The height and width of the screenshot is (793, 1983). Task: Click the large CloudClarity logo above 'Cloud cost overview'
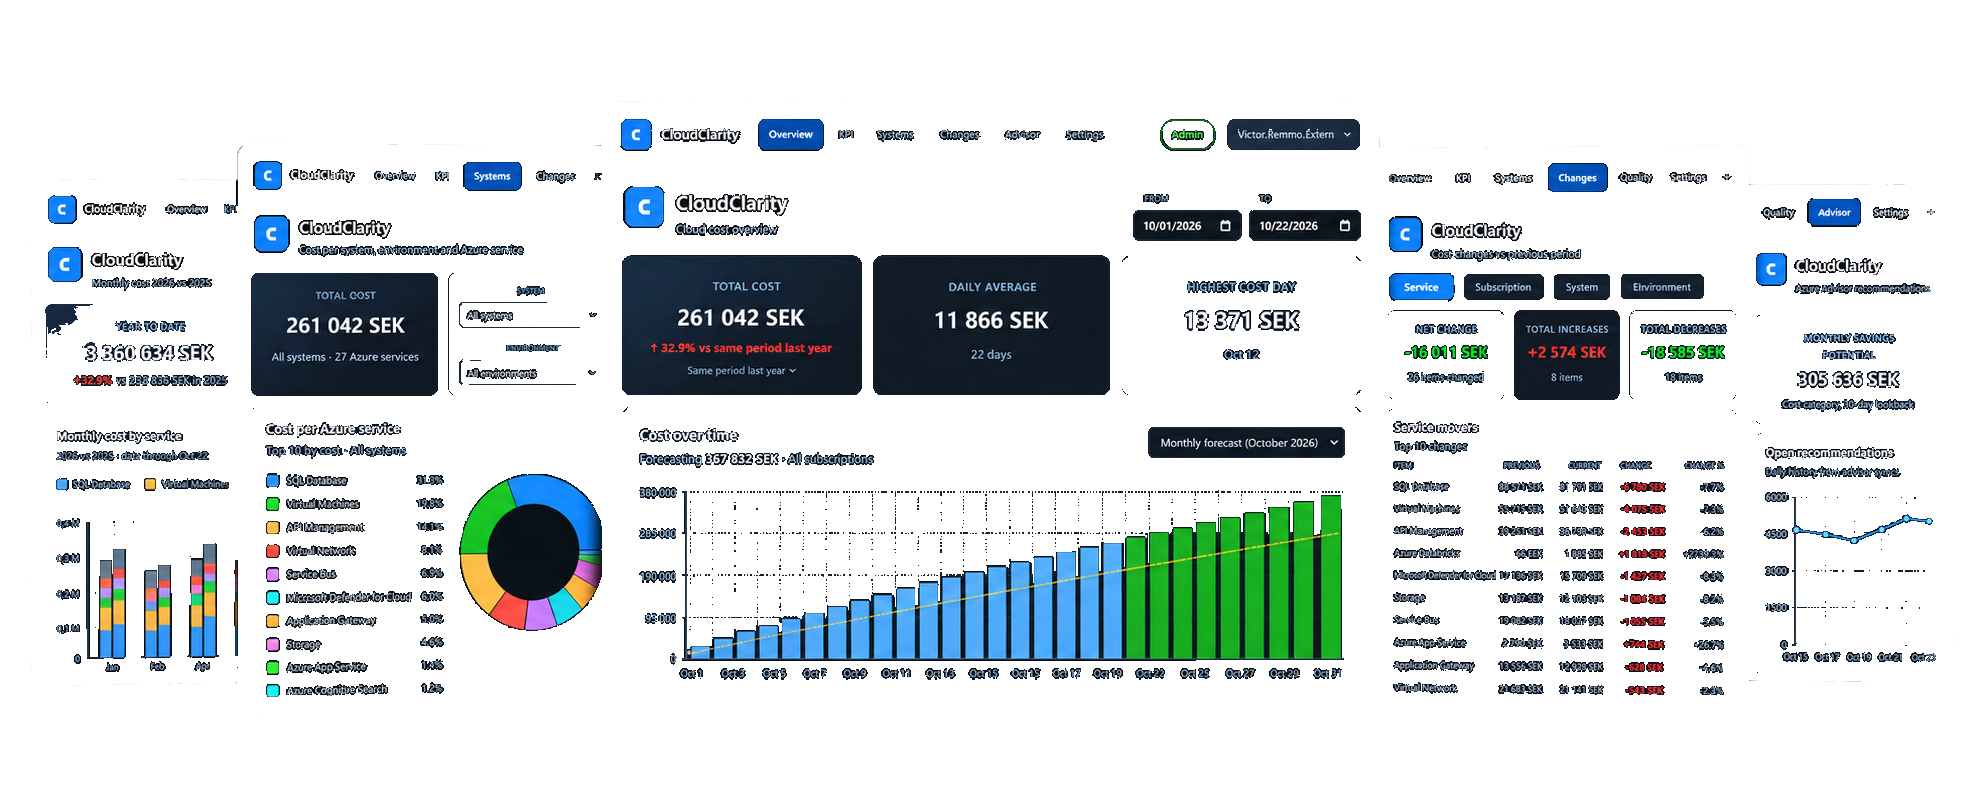[x=644, y=207]
